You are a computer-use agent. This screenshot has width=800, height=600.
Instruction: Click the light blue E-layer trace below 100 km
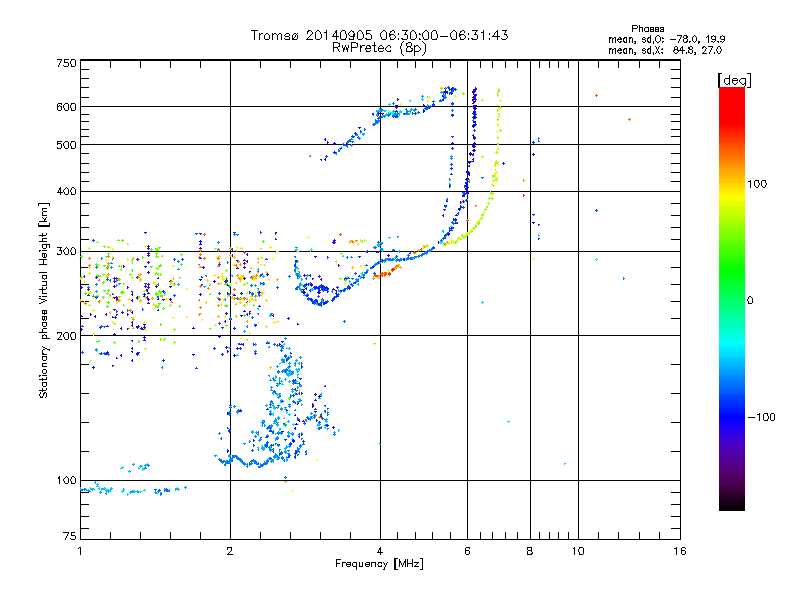(134, 491)
